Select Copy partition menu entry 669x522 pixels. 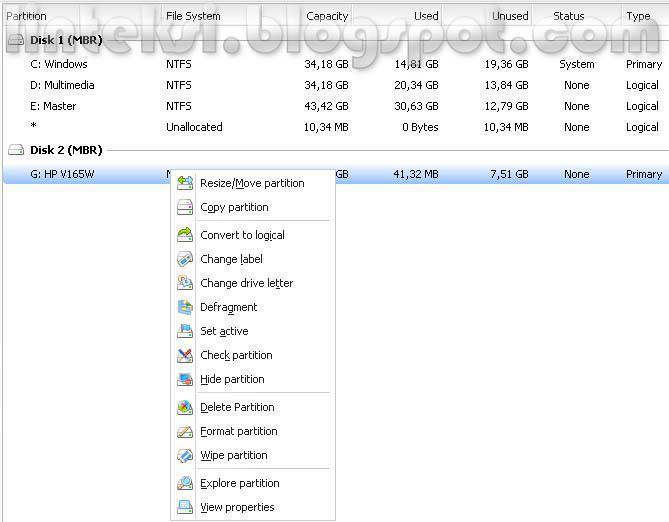click(253, 207)
